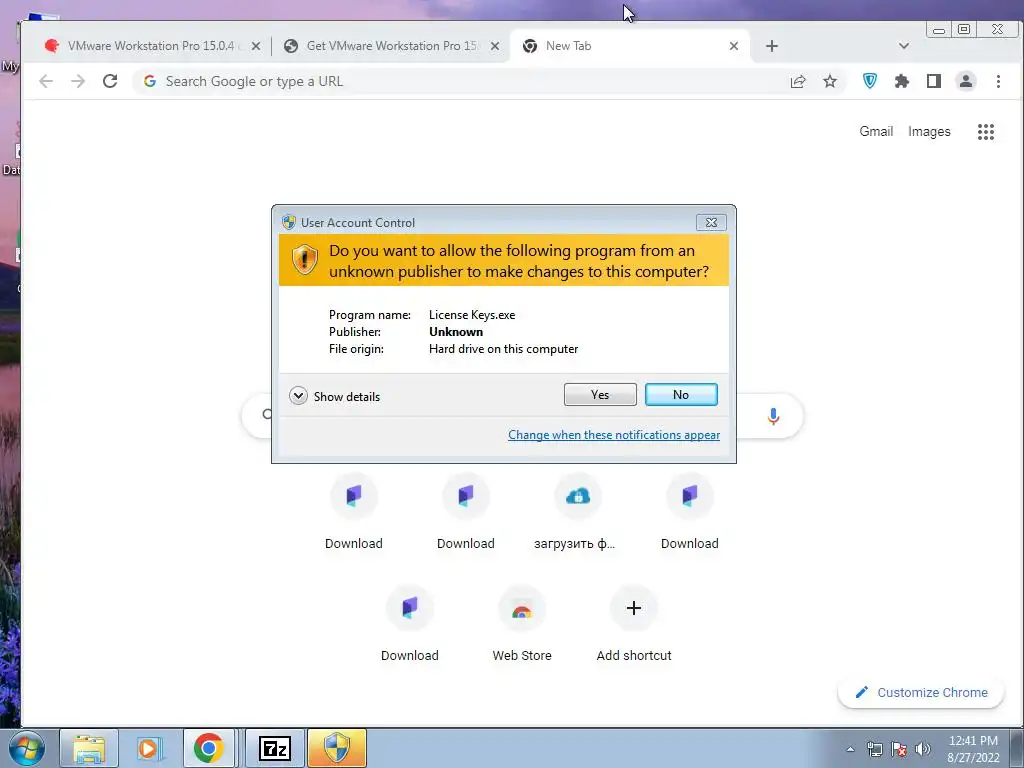
Task: Open the Windows Start menu
Action: pyautogui.click(x=27, y=748)
